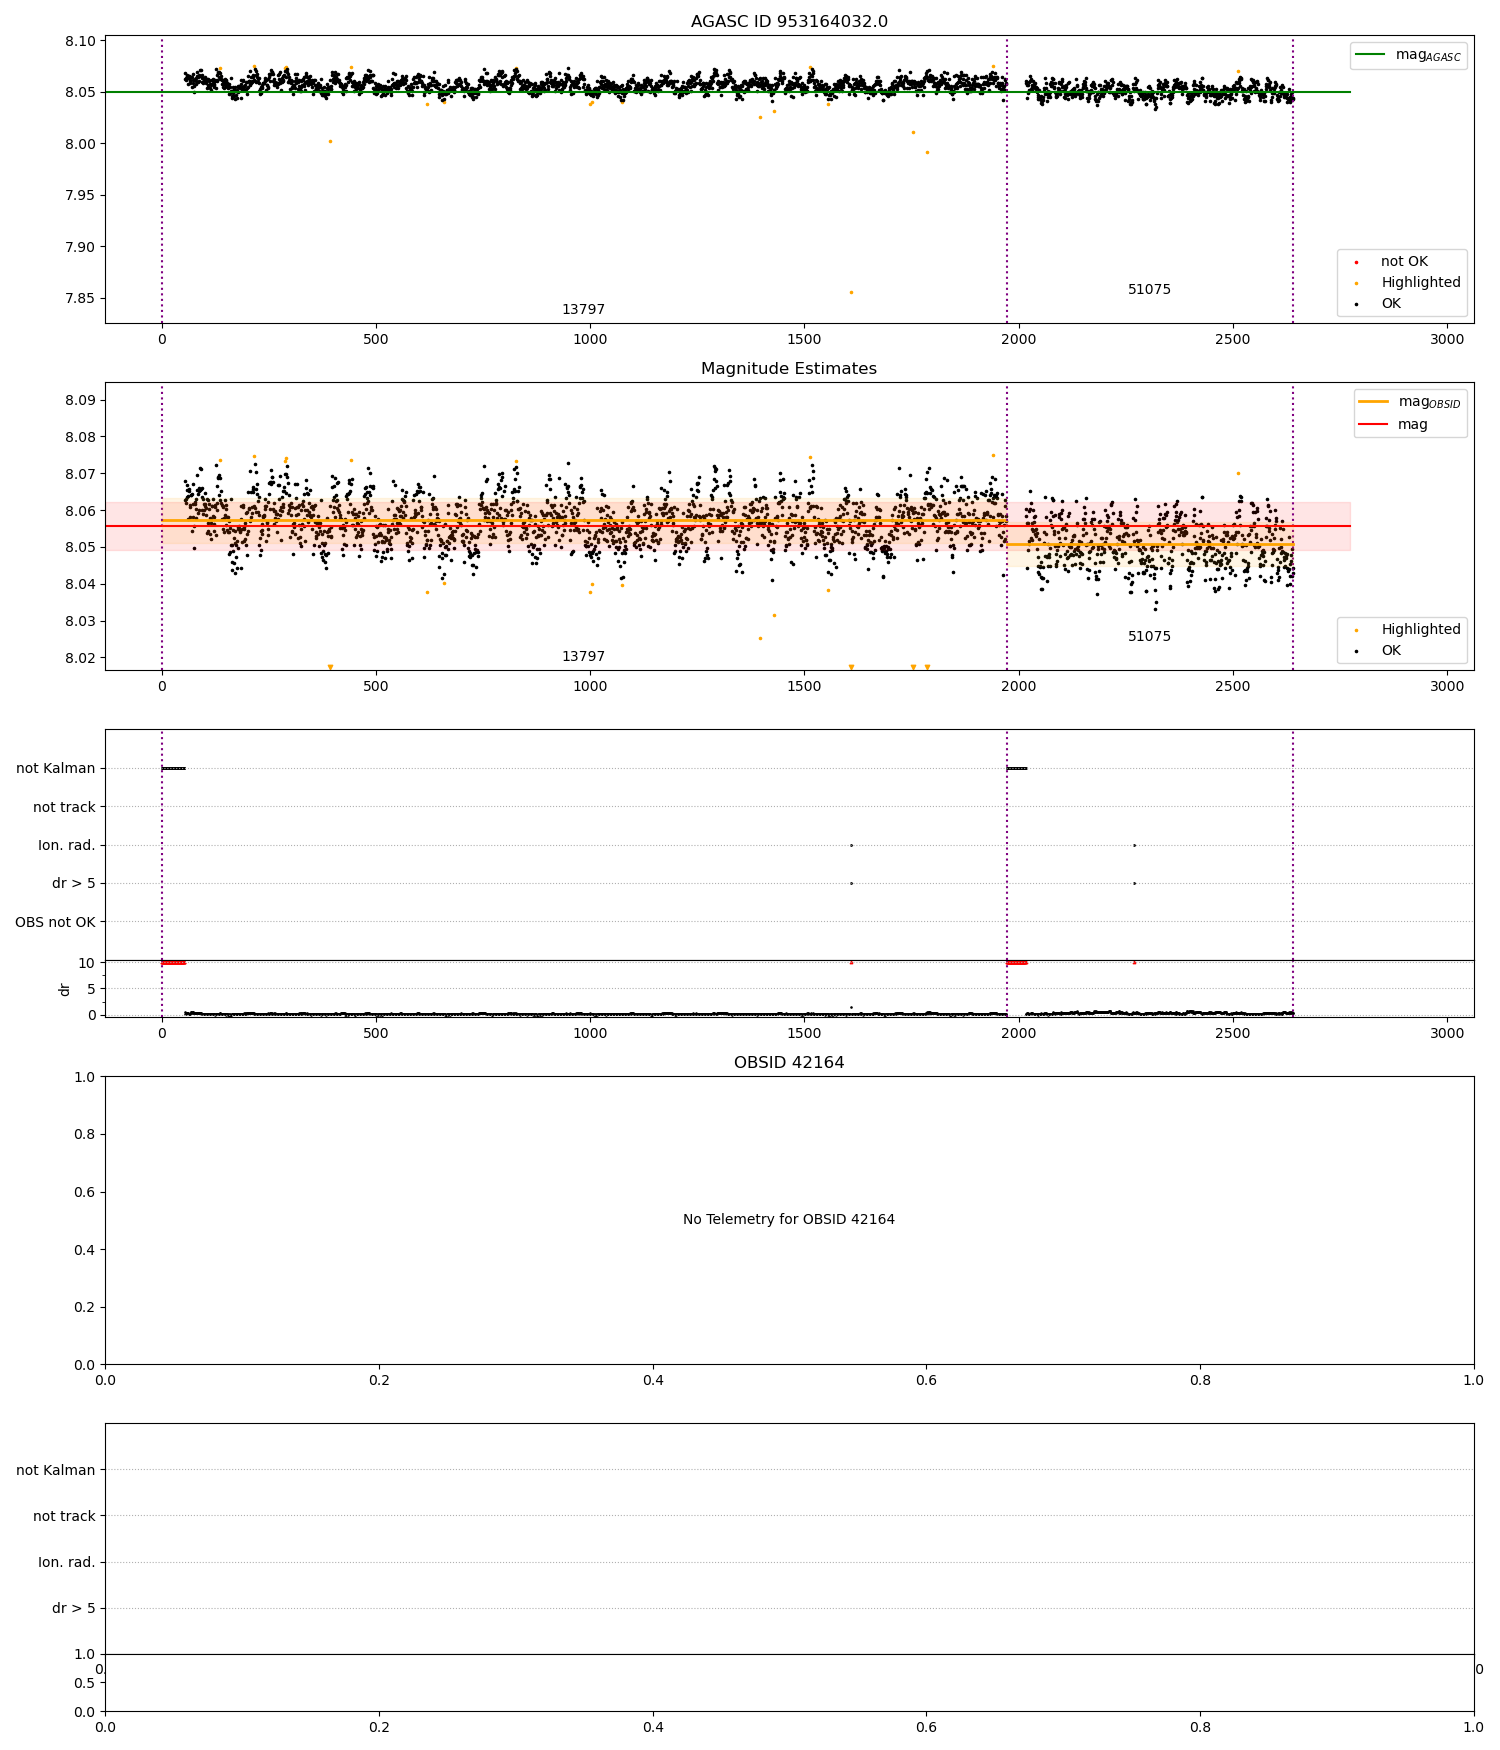Click the "Ion. rad." label in the bottom plot
This screenshot has height=1750, width=1500.
coord(67,1562)
